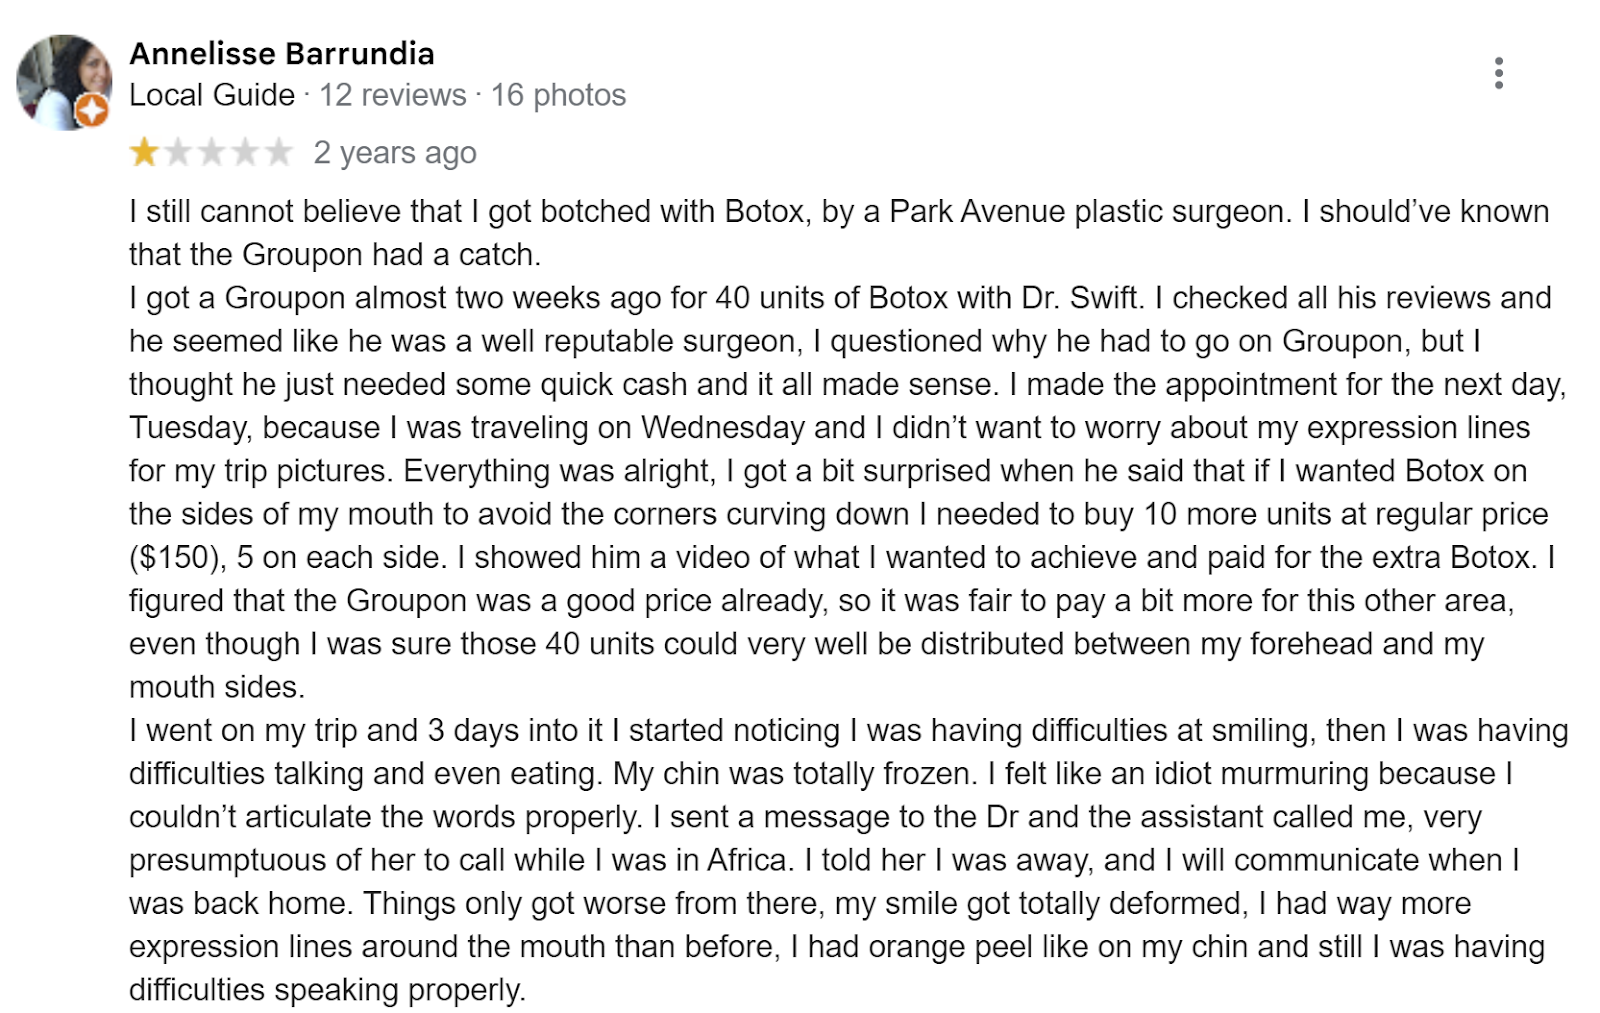Click the filled gold first star

pos(144,152)
